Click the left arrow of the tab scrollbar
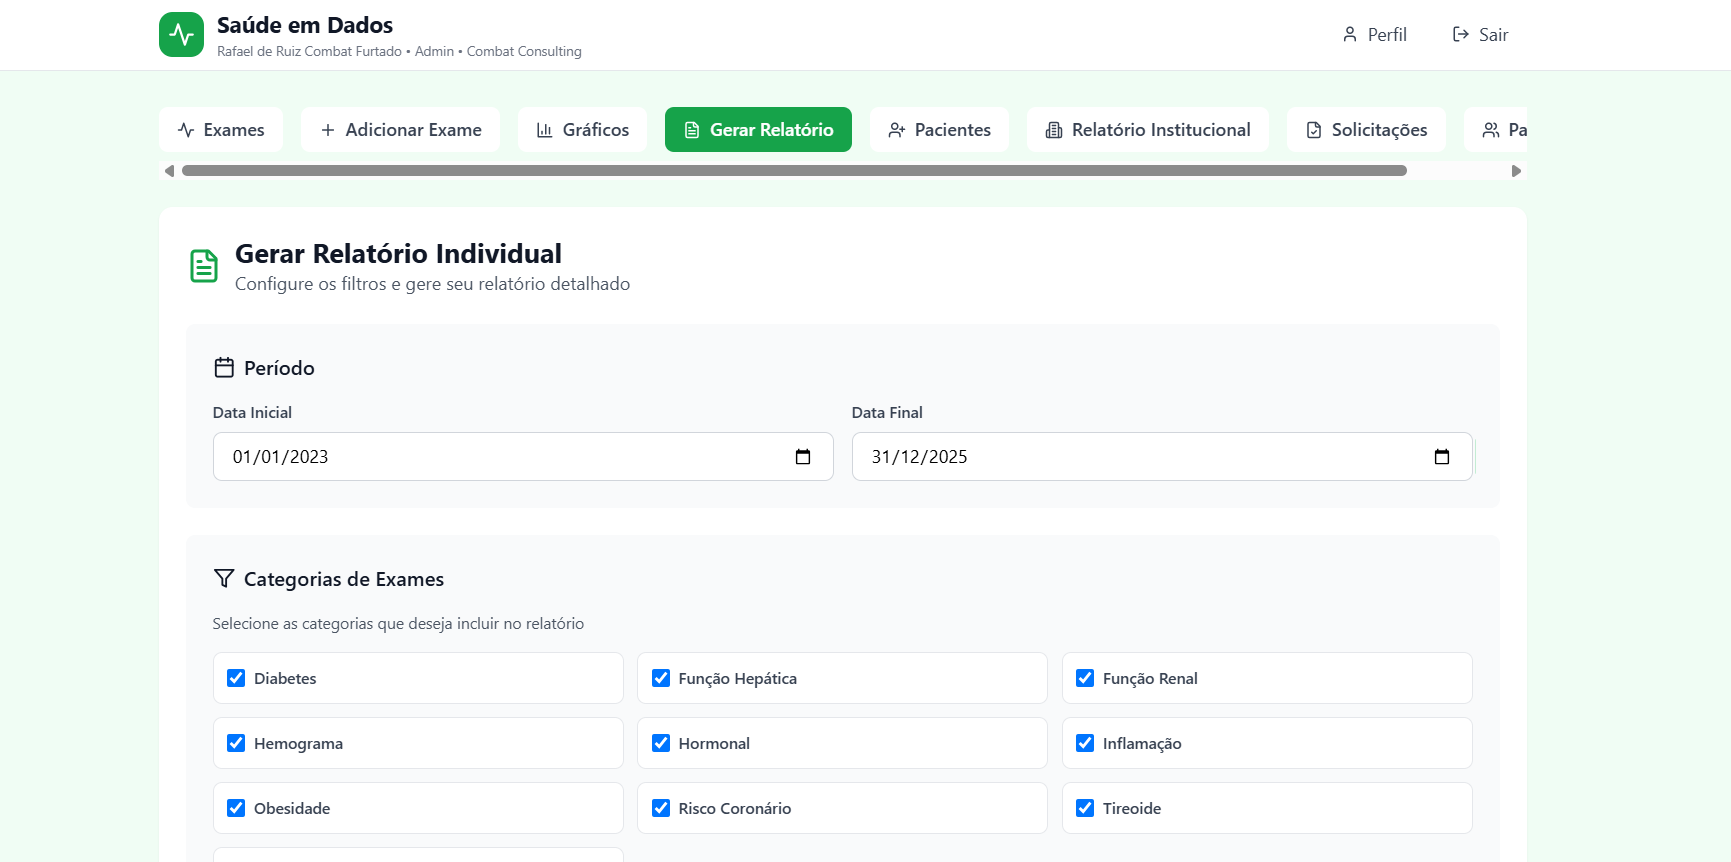This screenshot has height=862, width=1731. [x=169, y=171]
